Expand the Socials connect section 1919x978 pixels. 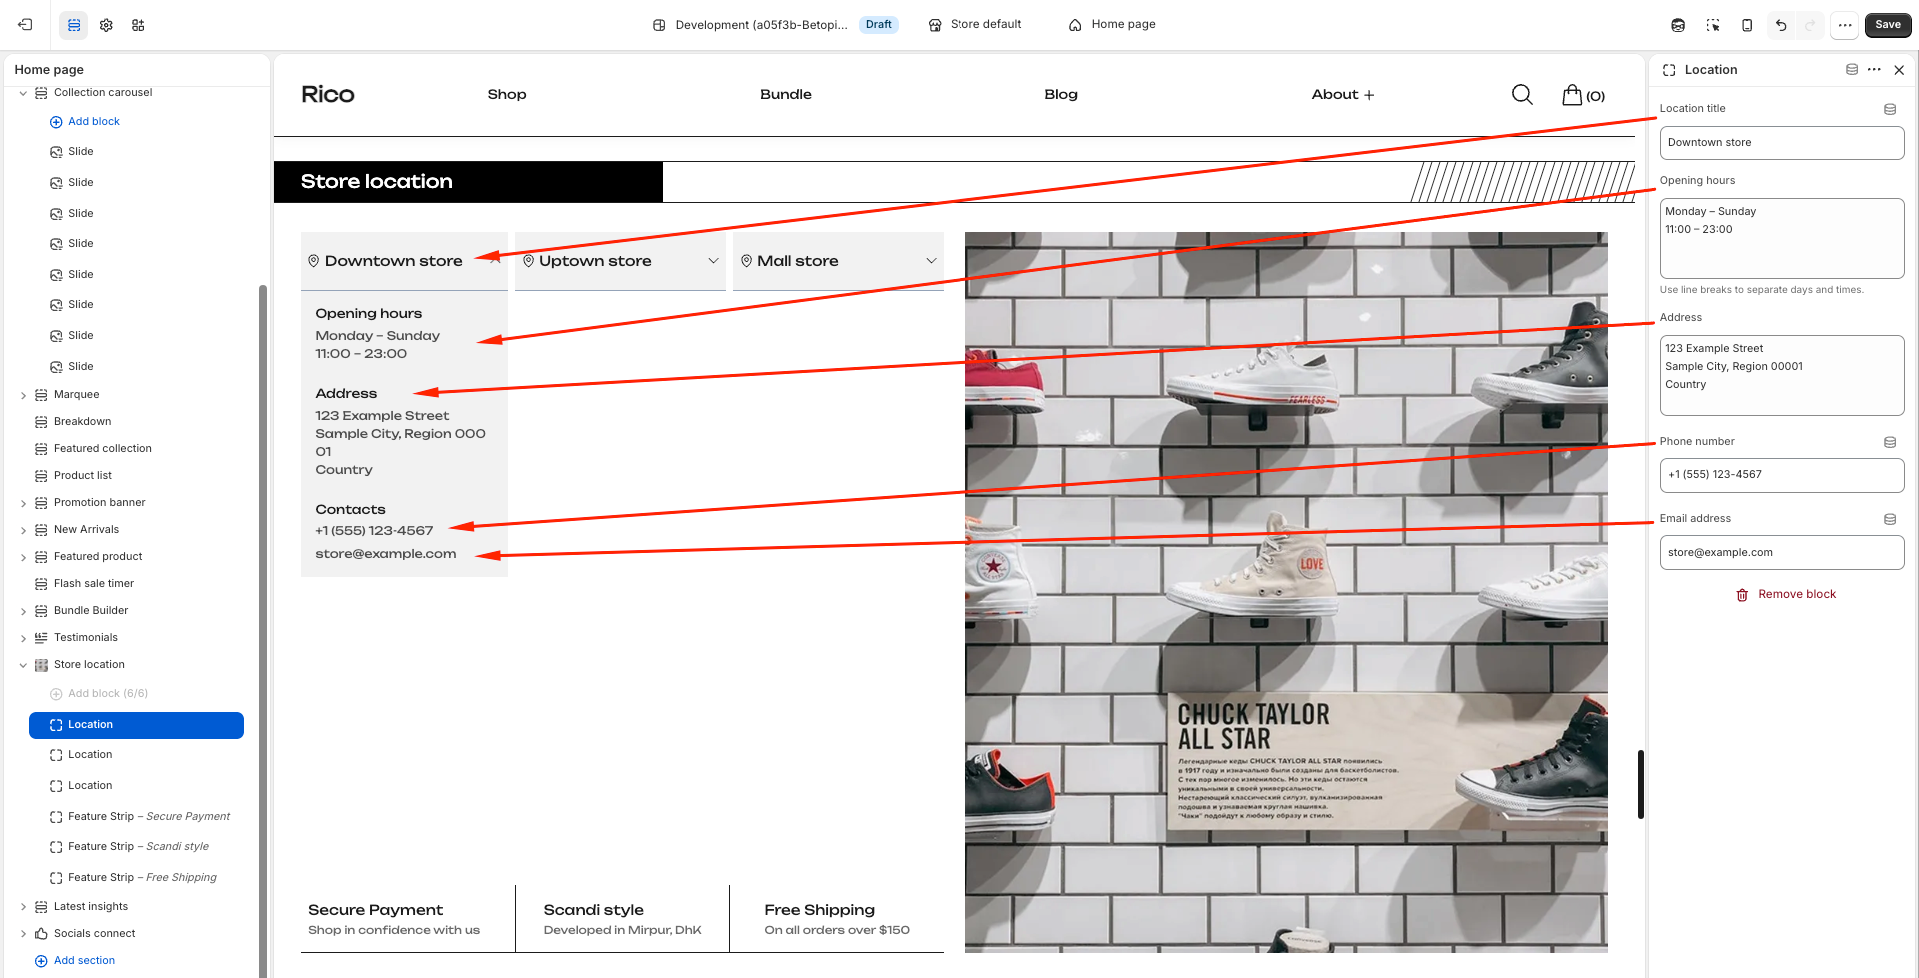click(x=23, y=934)
